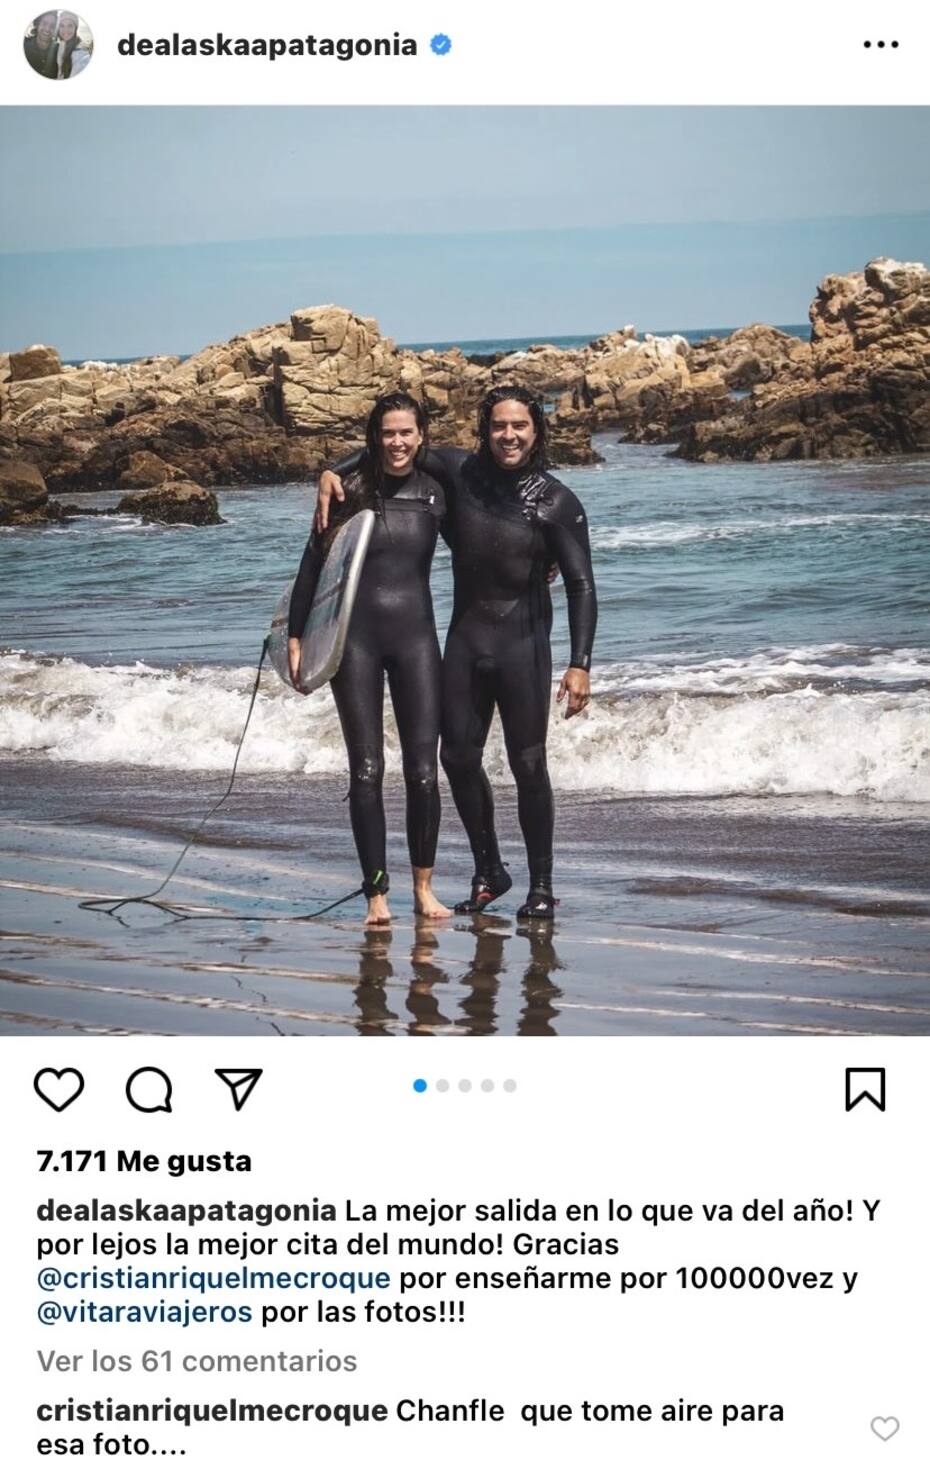930x1469 pixels.
Task: Select the fourth carousel dot
Action: pos(487,1086)
